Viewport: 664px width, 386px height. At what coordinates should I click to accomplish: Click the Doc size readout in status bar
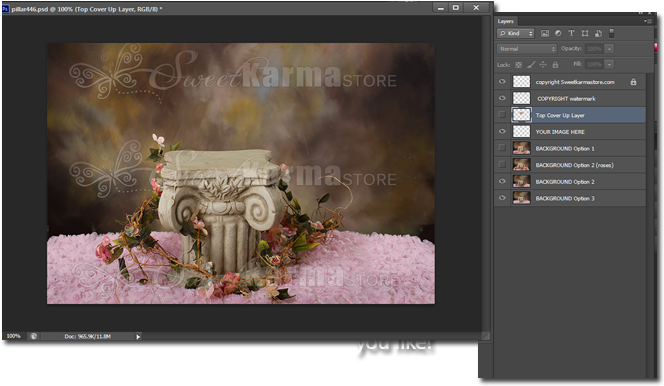coord(88,336)
